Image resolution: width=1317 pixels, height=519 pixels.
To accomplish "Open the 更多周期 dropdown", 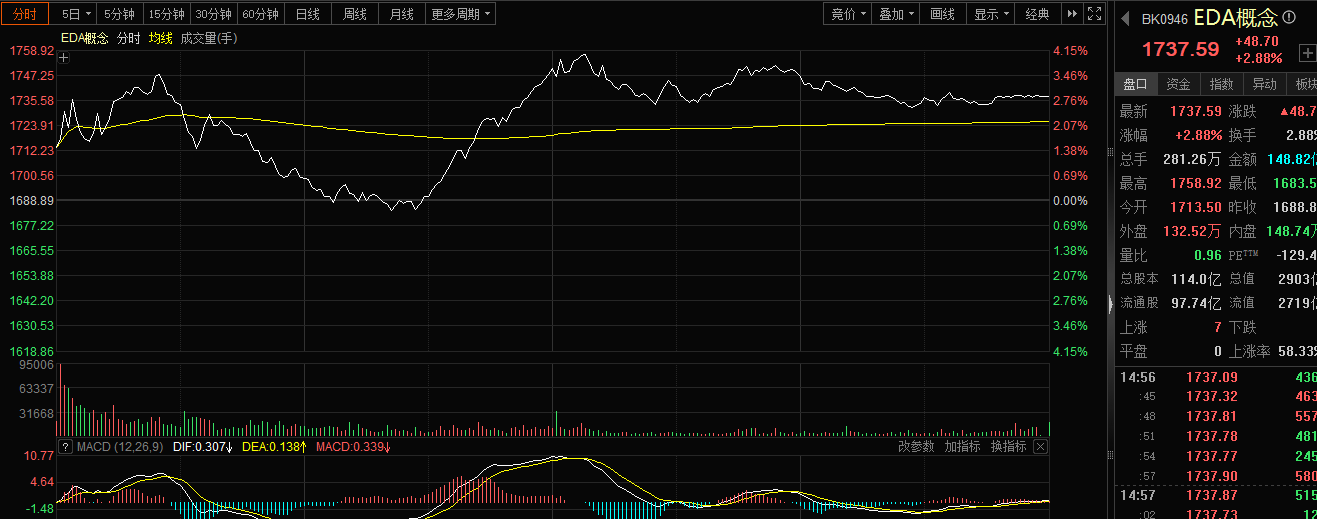I will pyautogui.click(x=460, y=14).
